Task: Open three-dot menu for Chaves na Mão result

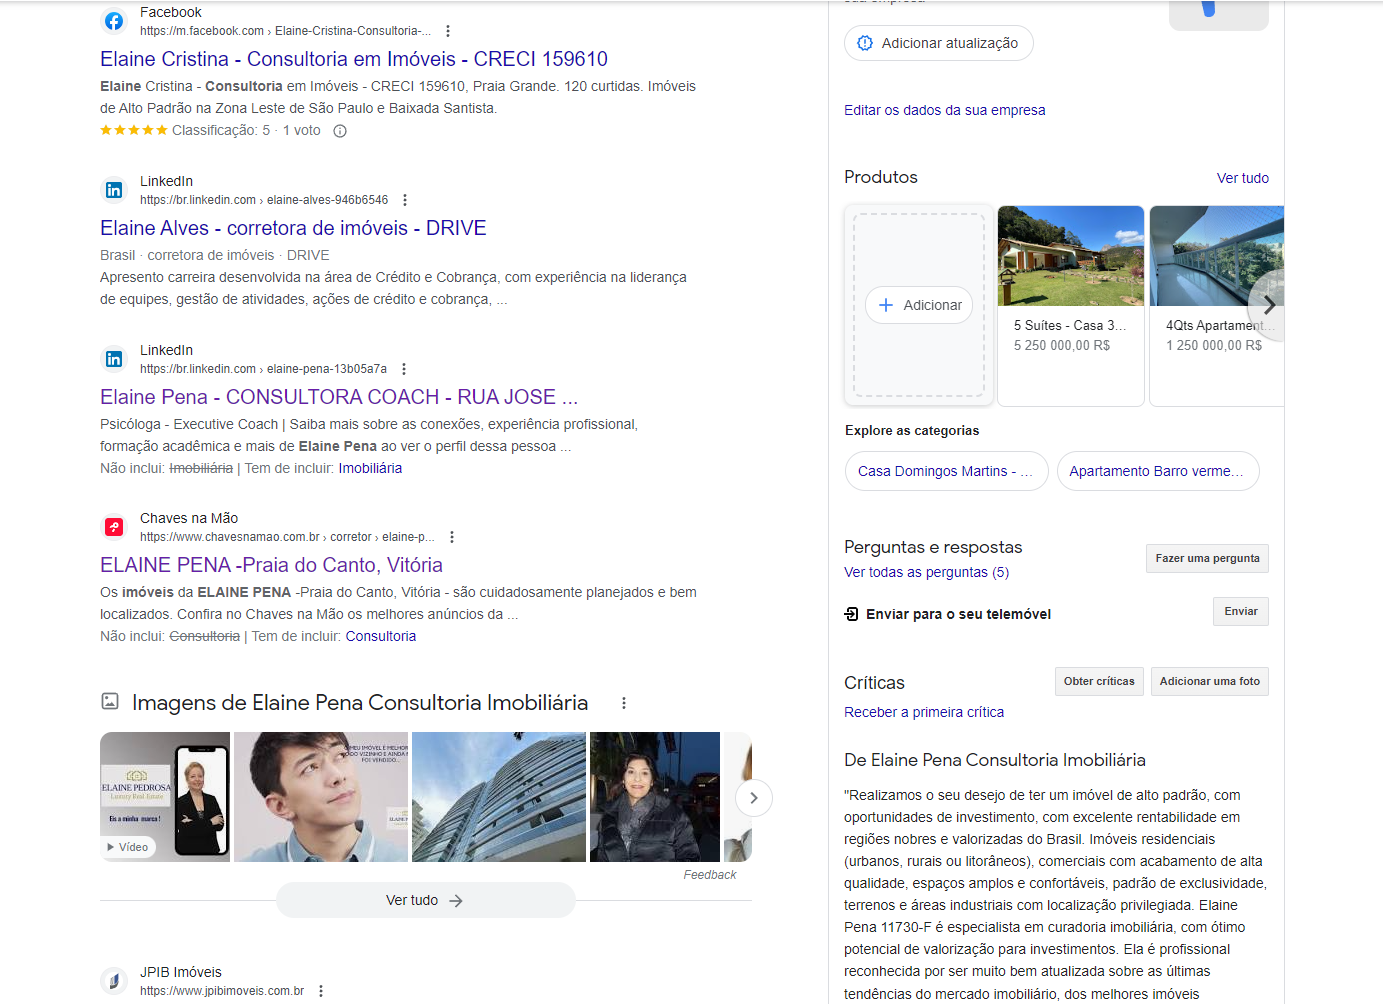Action: [x=452, y=537]
